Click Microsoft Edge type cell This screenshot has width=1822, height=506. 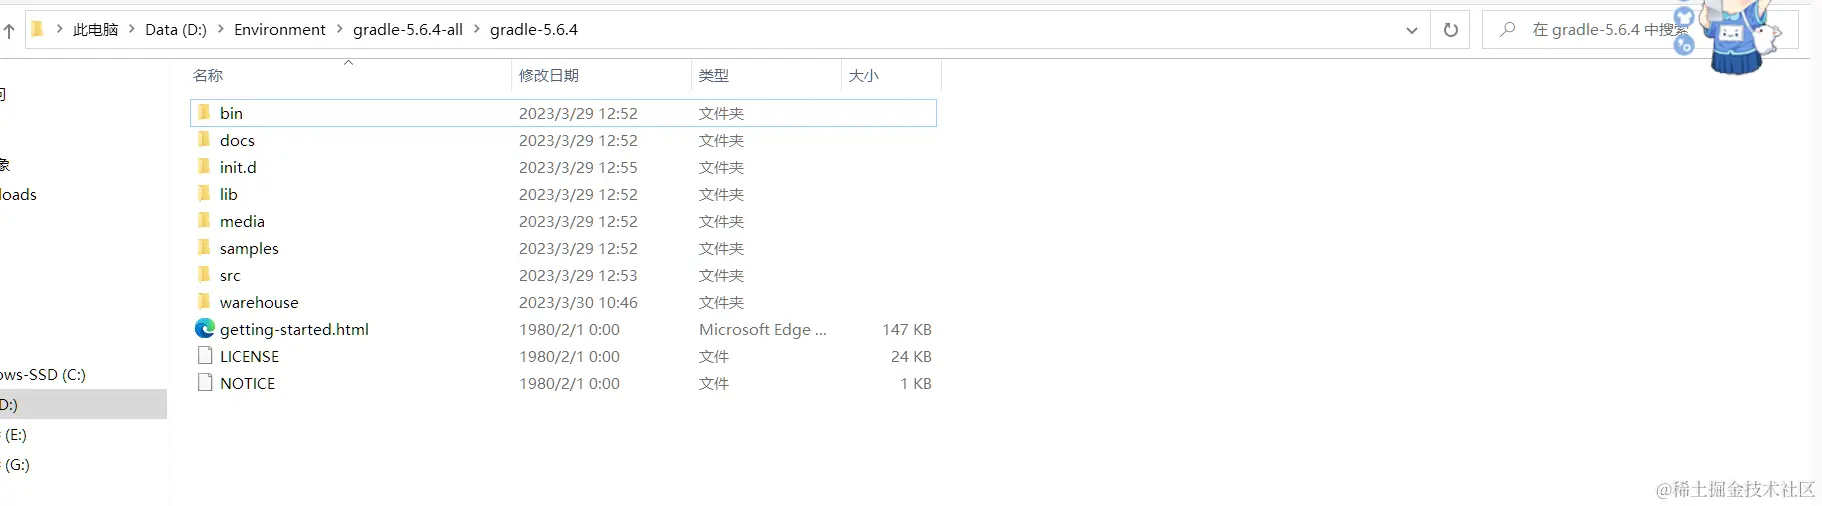(x=762, y=329)
